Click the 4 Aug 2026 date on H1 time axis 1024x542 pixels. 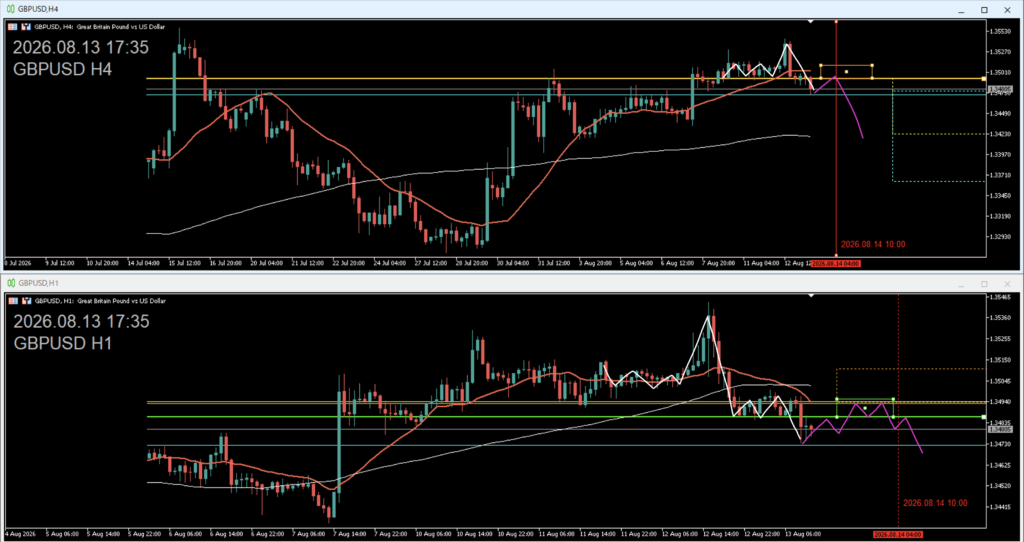click(x=19, y=534)
